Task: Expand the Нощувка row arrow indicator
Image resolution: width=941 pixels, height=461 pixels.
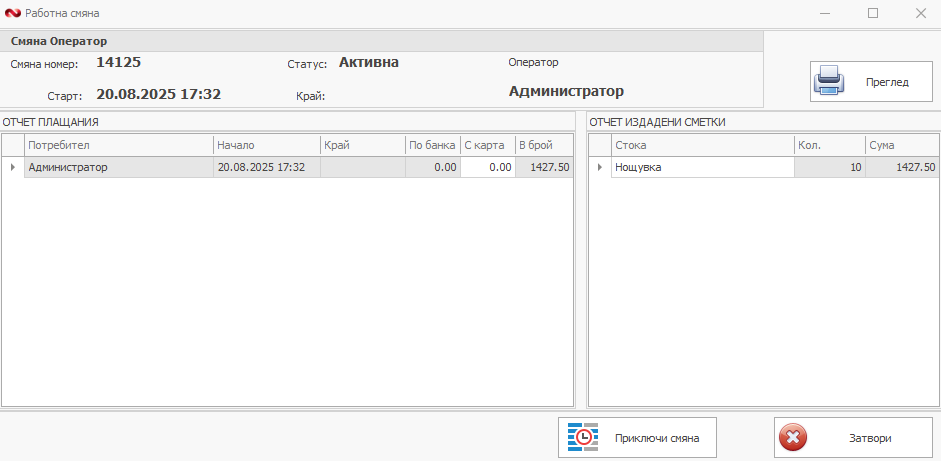Action: [599, 167]
